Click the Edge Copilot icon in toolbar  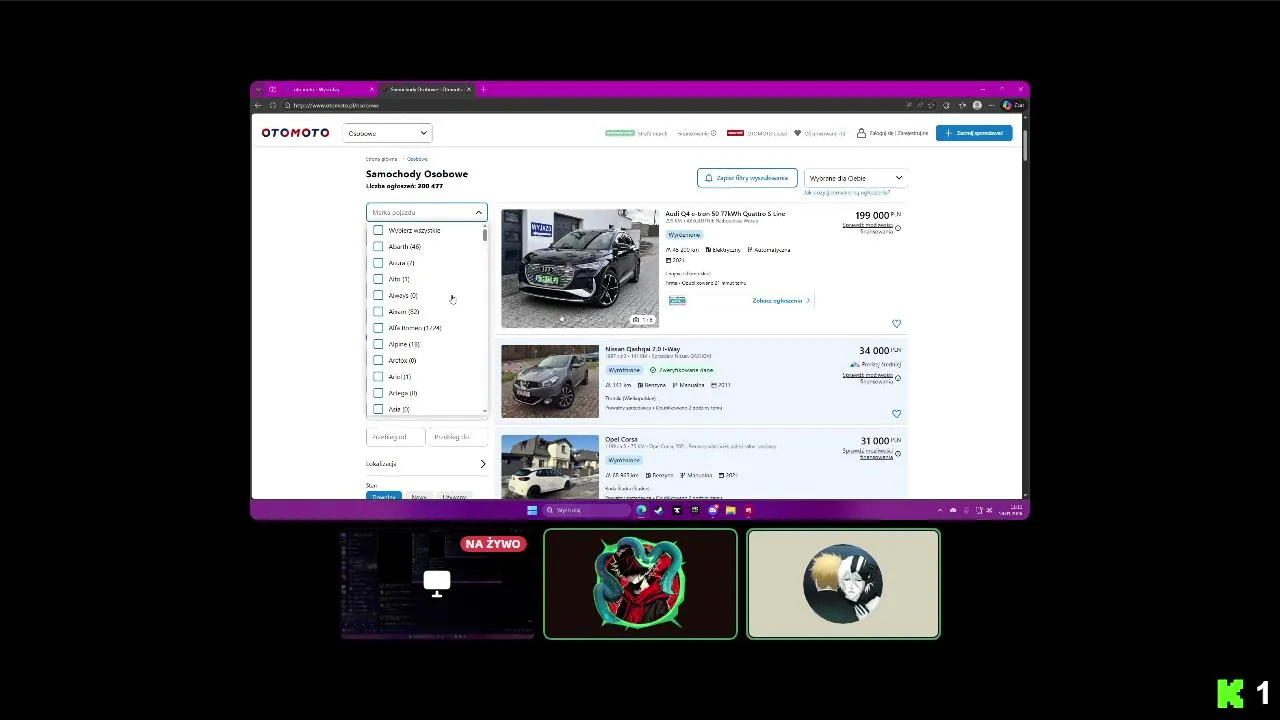click(1007, 105)
